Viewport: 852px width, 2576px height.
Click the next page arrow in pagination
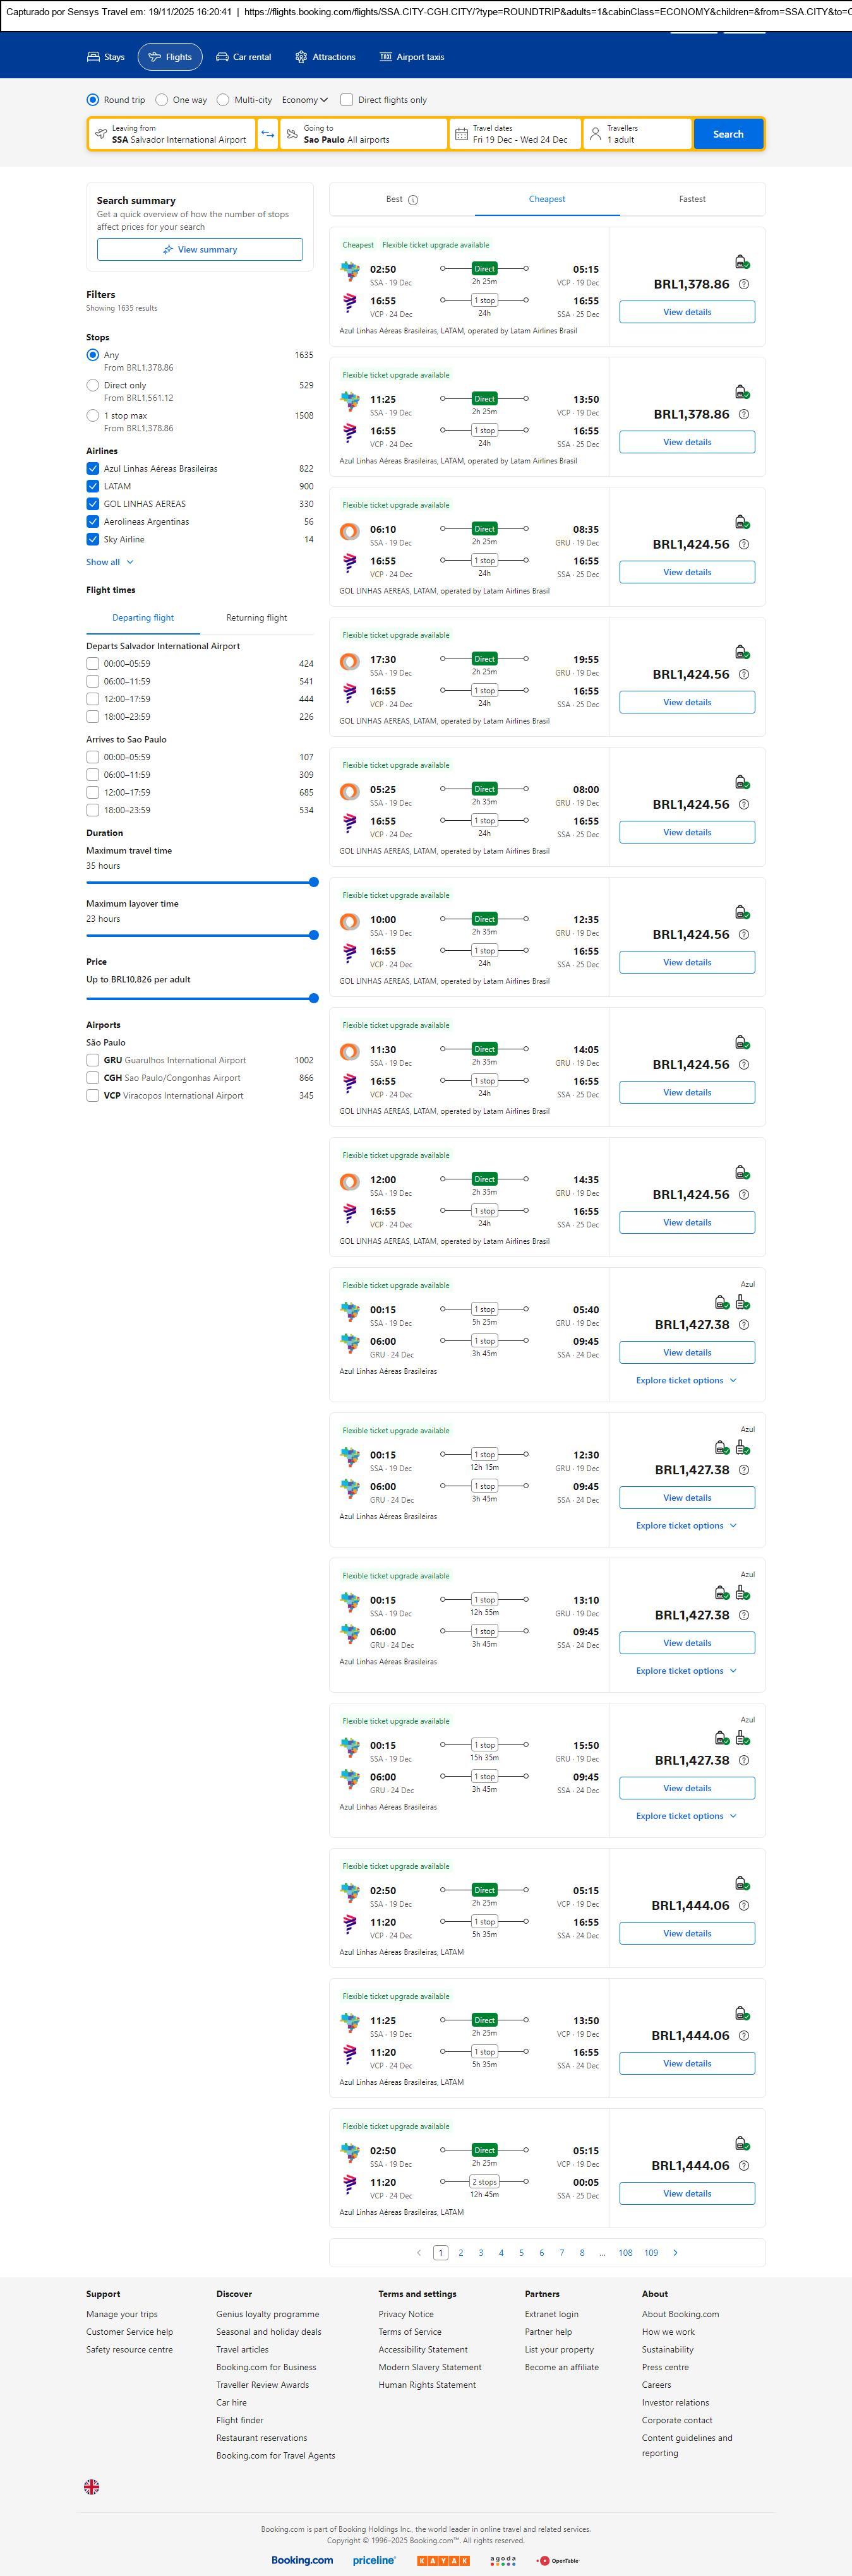(x=675, y=2252)
